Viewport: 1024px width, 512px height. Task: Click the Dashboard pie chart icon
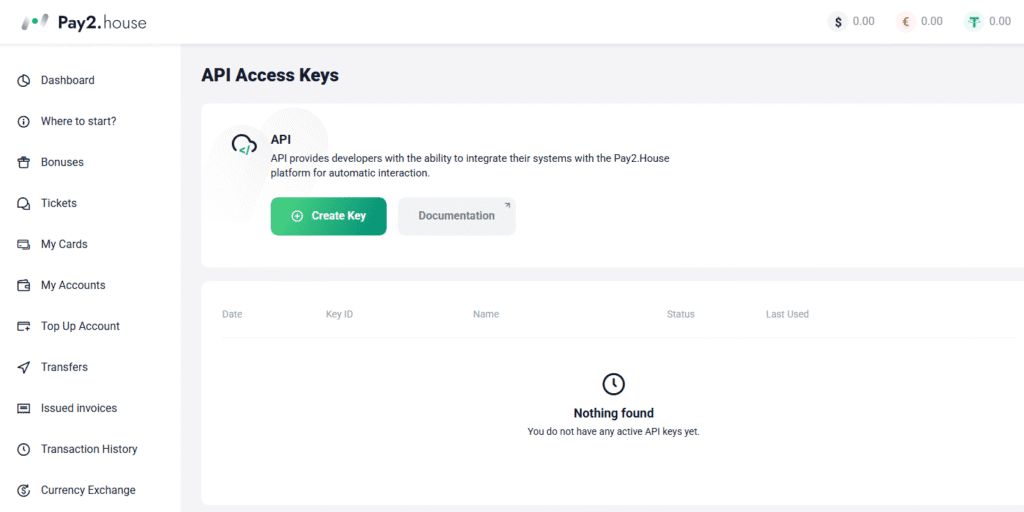[24, 81]
